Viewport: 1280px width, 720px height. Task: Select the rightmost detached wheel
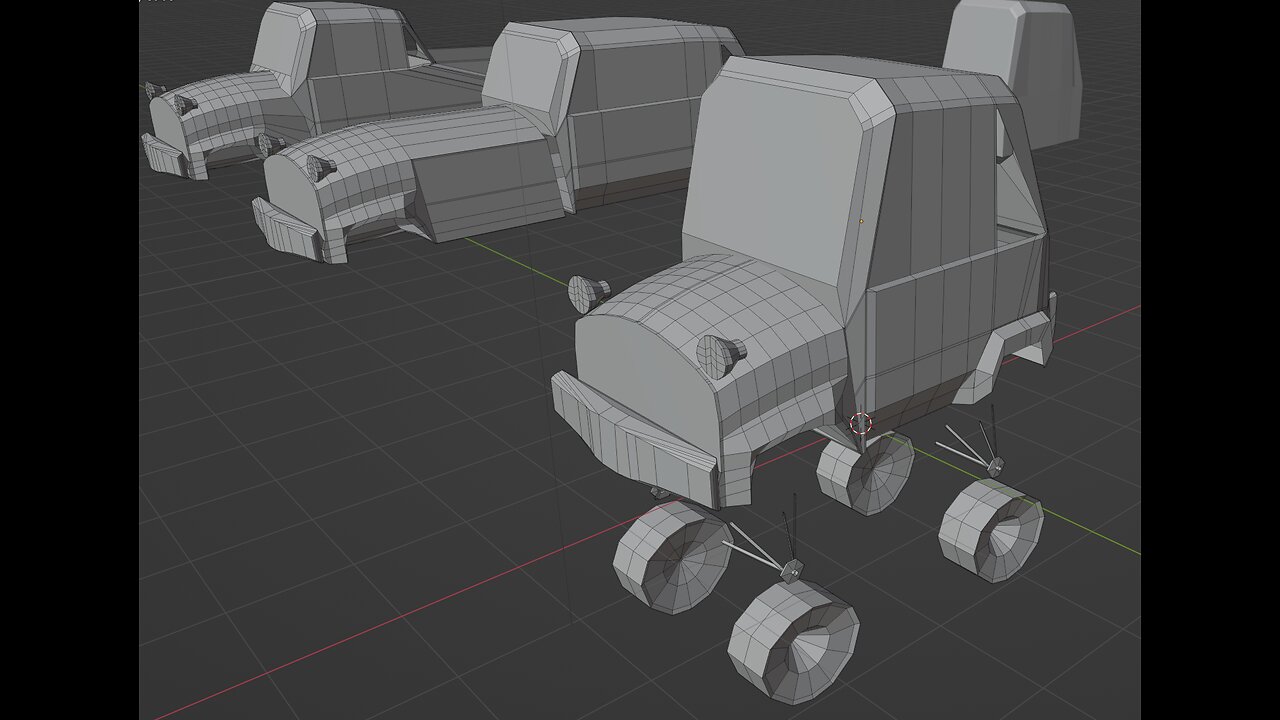pos(990,531)
